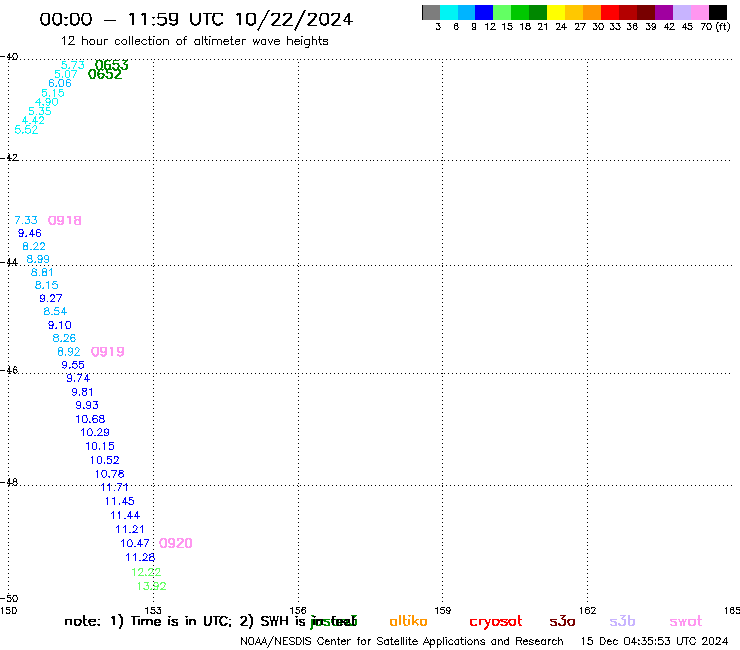Click the wave height value 9.81
Viewport: 740px width, 650px height.
82,392
